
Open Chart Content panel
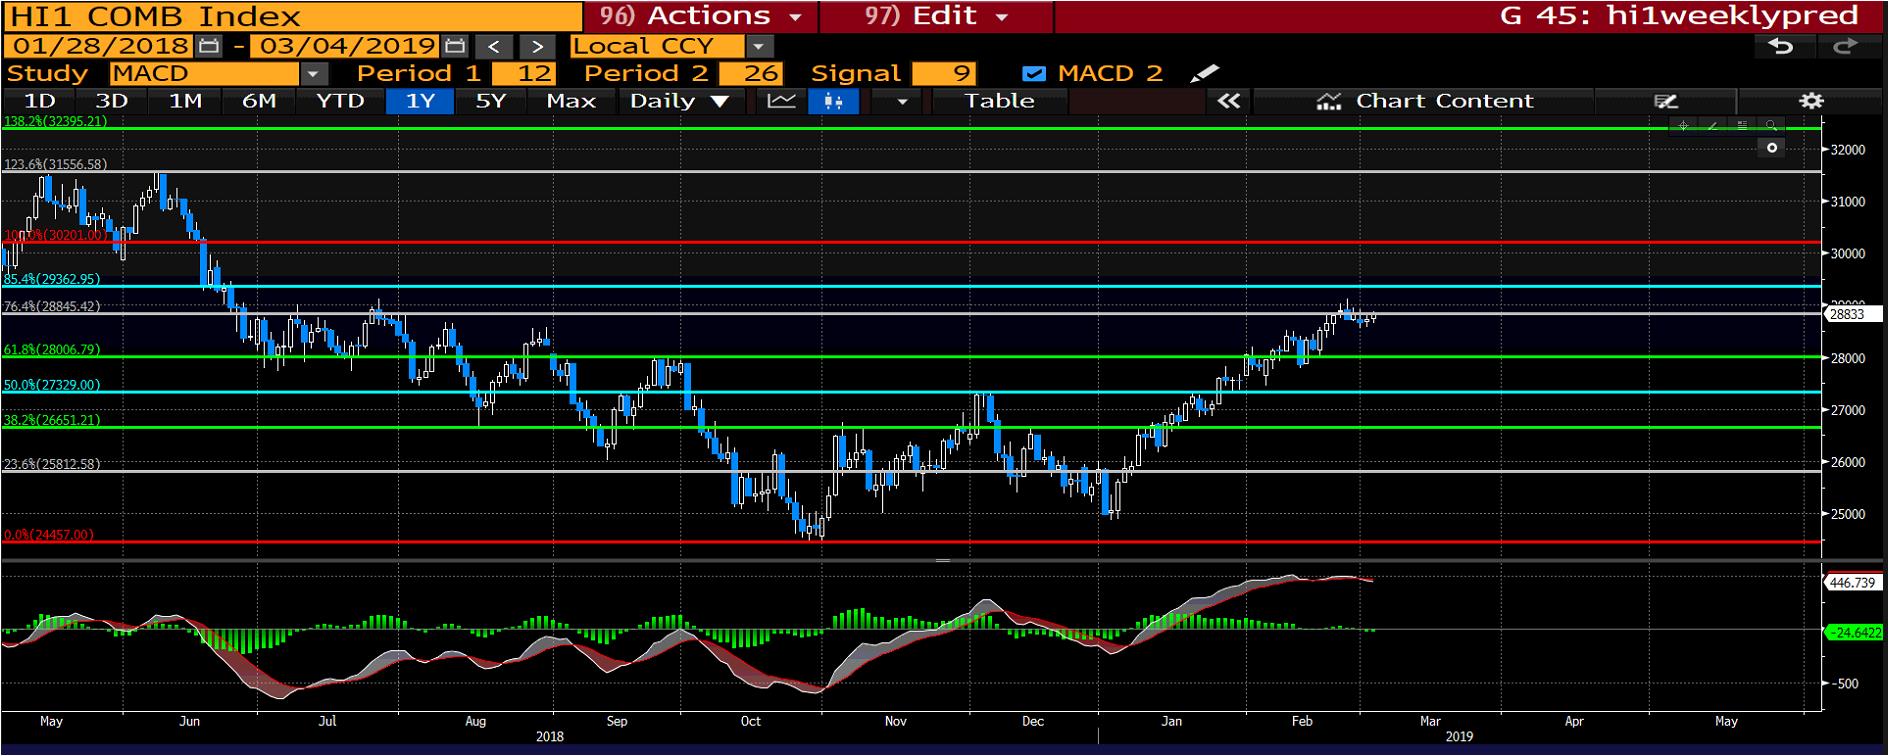click(x=1424, y=101)
